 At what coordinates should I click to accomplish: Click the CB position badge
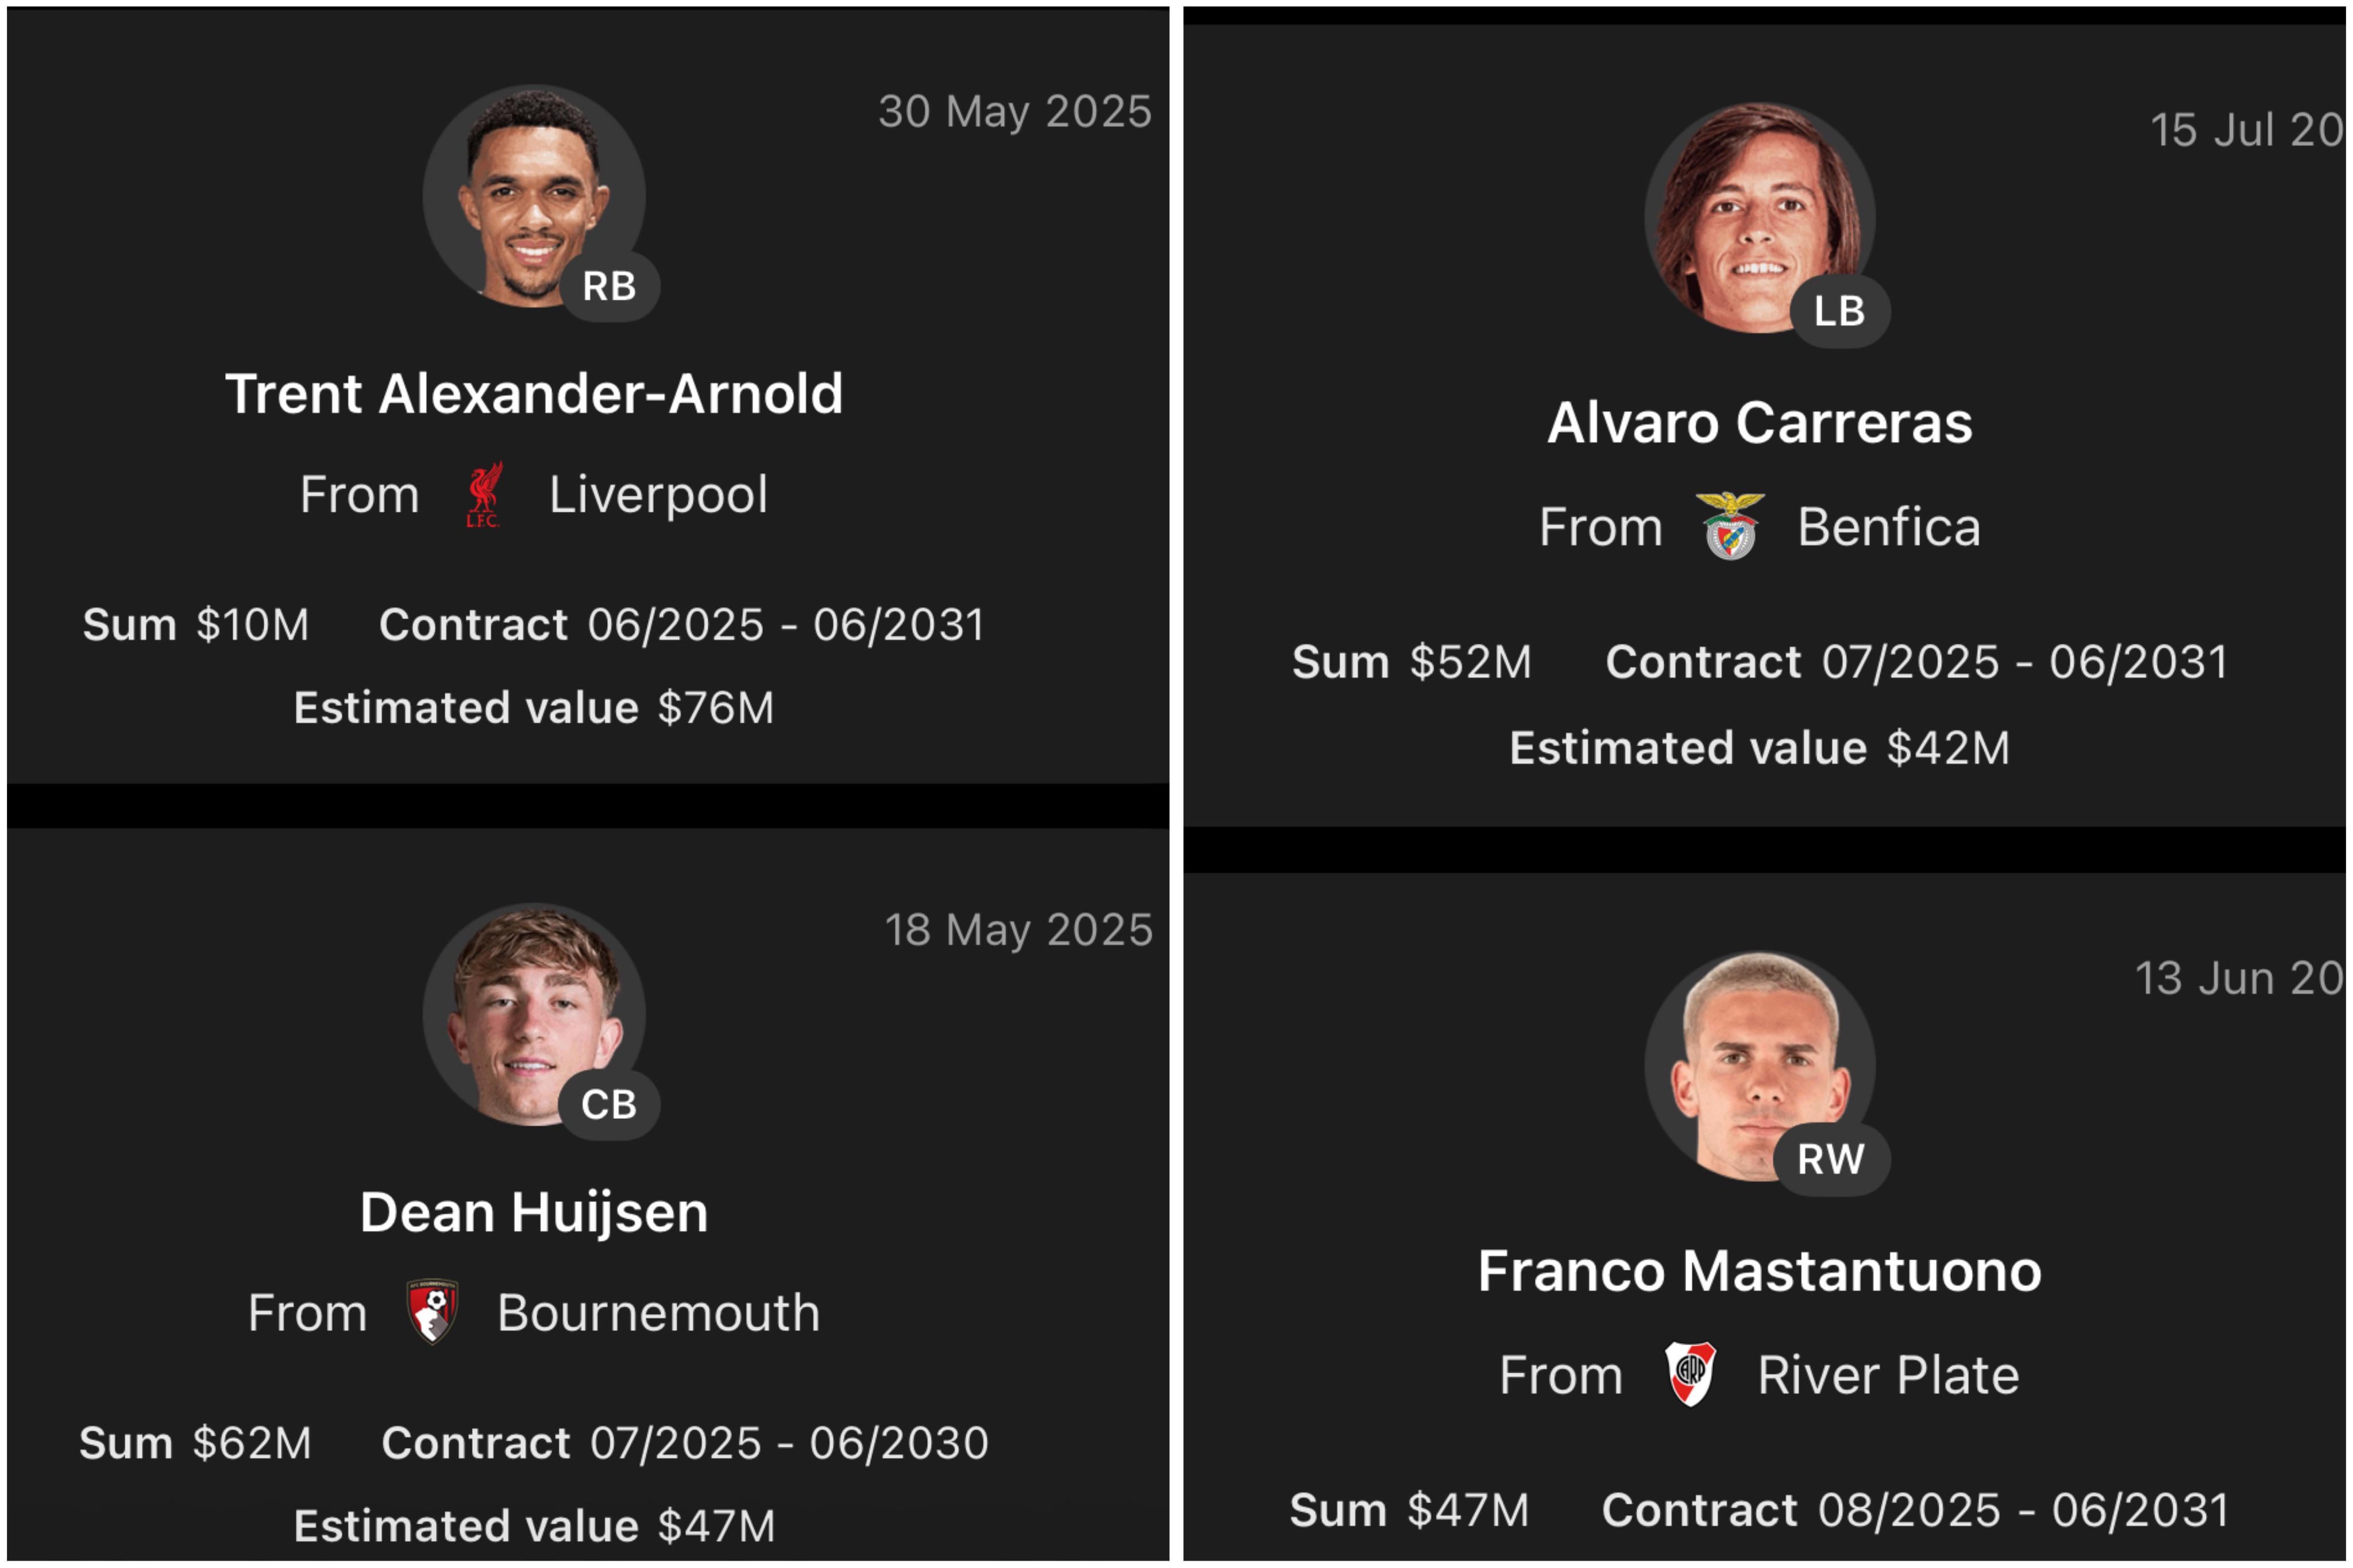(x=609, y=1105)
